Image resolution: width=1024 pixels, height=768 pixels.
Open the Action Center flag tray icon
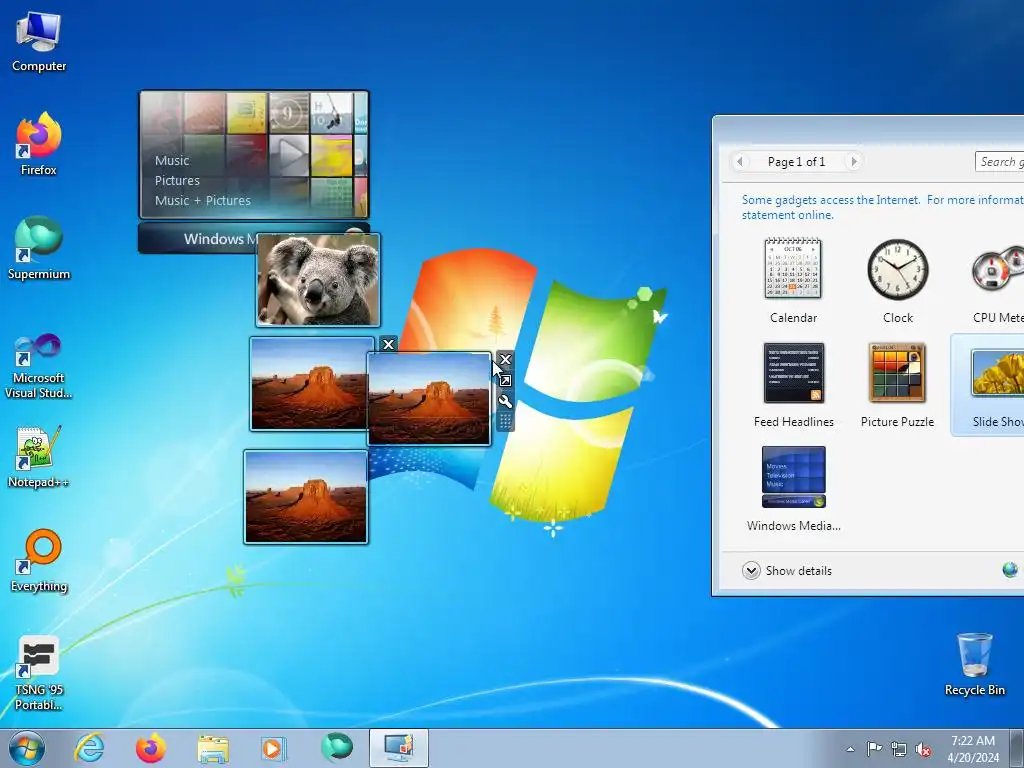click(x=874, y=749)
